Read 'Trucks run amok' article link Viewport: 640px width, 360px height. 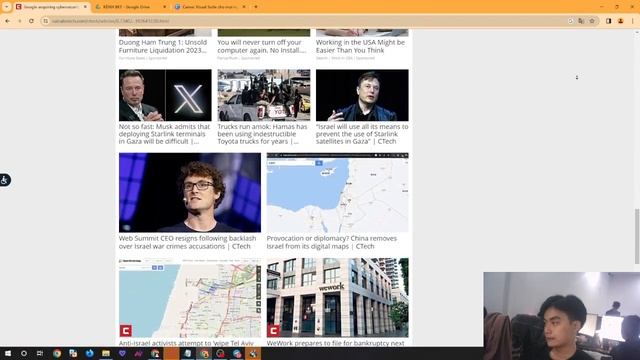point(262,134)
